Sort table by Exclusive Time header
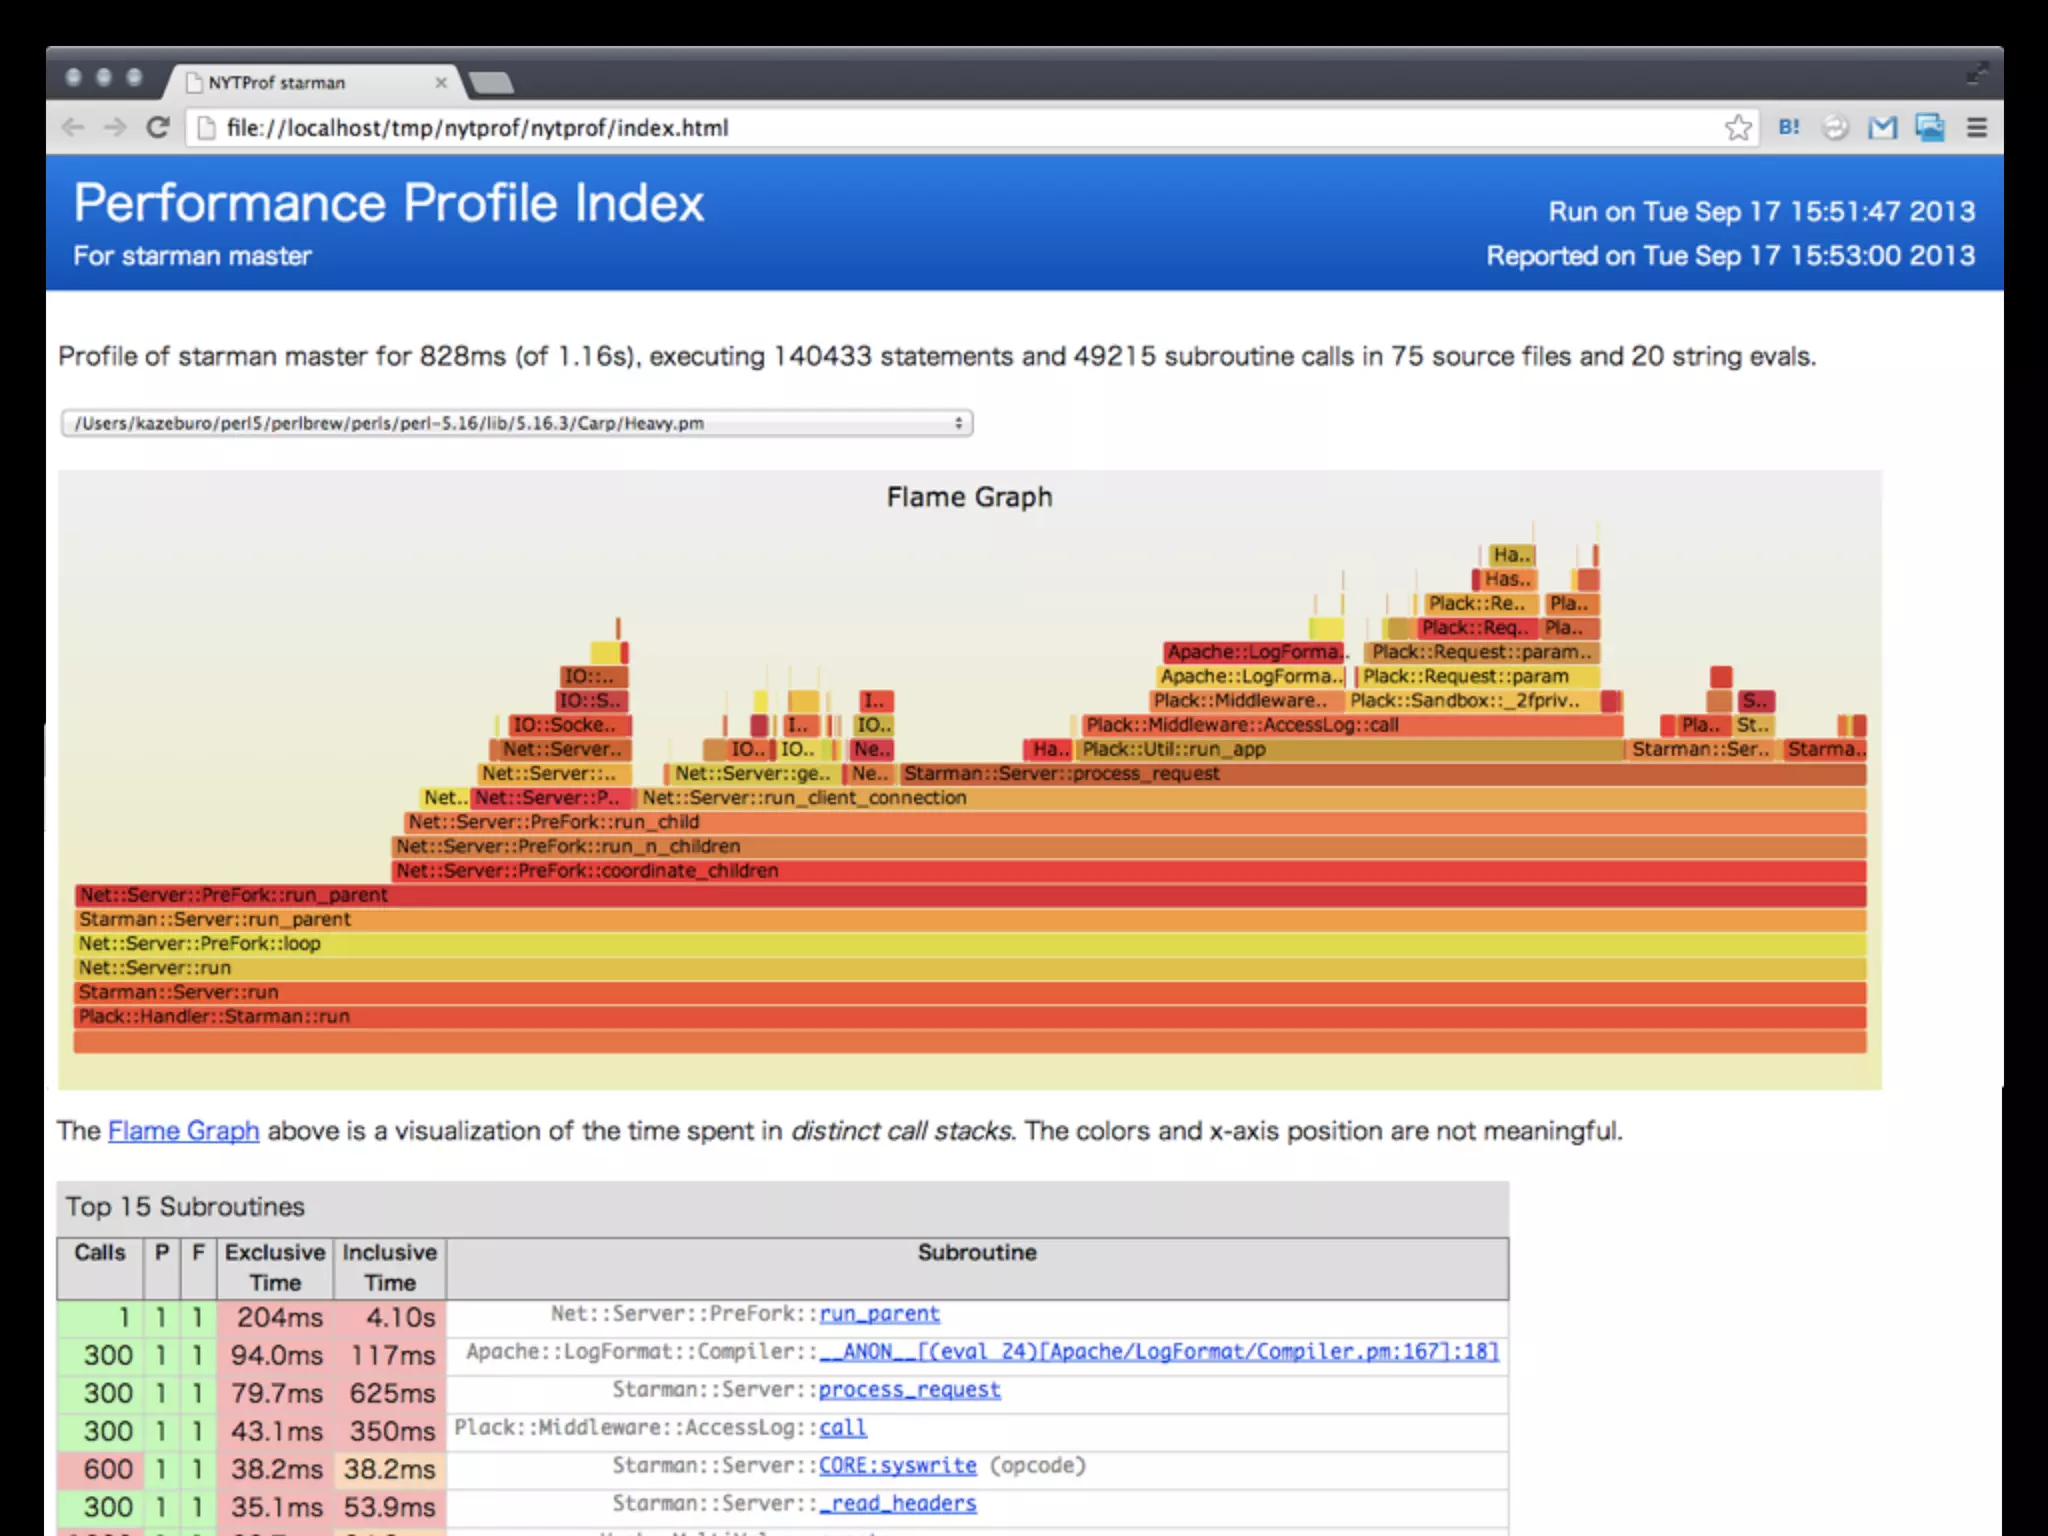 tap(275, 1267)
